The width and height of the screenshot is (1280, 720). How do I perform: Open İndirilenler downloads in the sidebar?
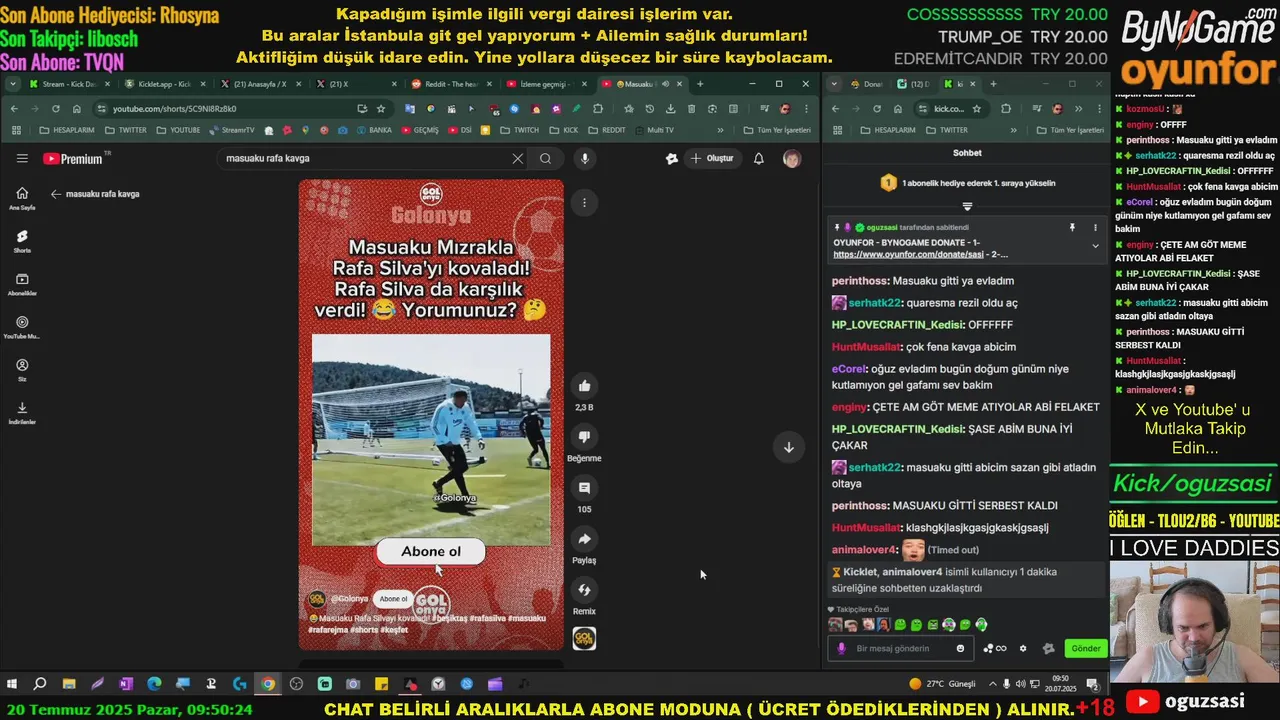coord(22,413)
